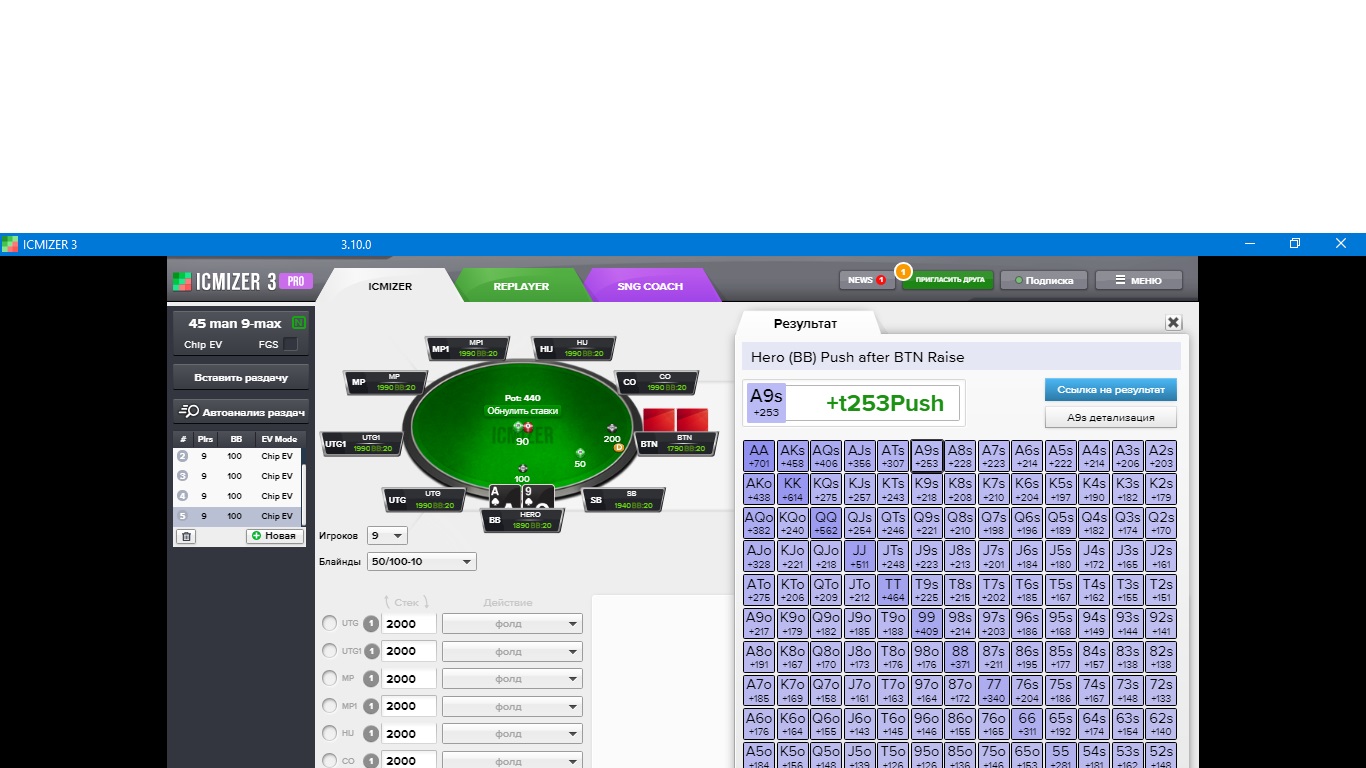Select the CO seat plate on the table

point(657,382)
